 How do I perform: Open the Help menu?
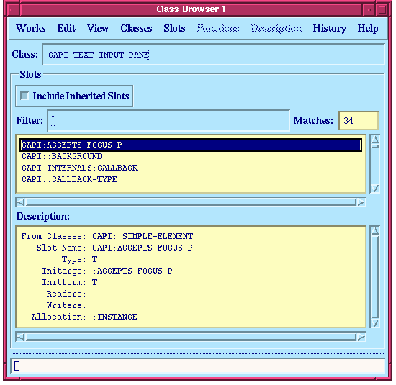click(x=368, y=28)
